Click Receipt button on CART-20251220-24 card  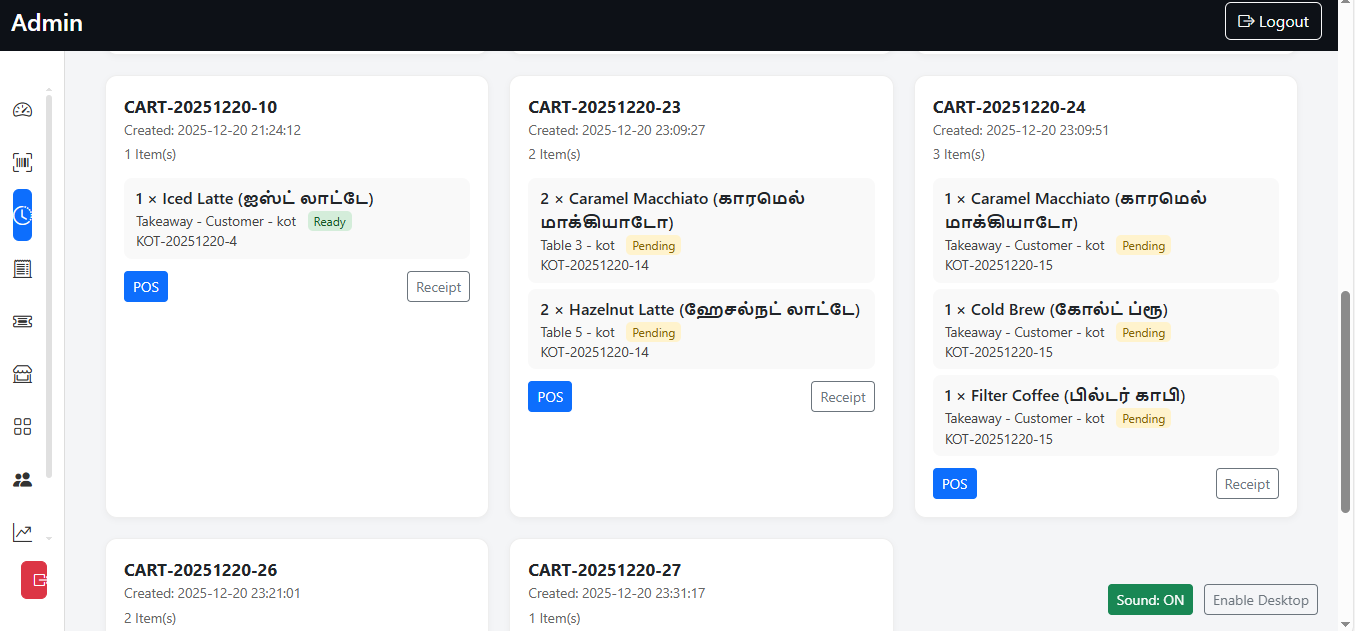click(1247, 484)
